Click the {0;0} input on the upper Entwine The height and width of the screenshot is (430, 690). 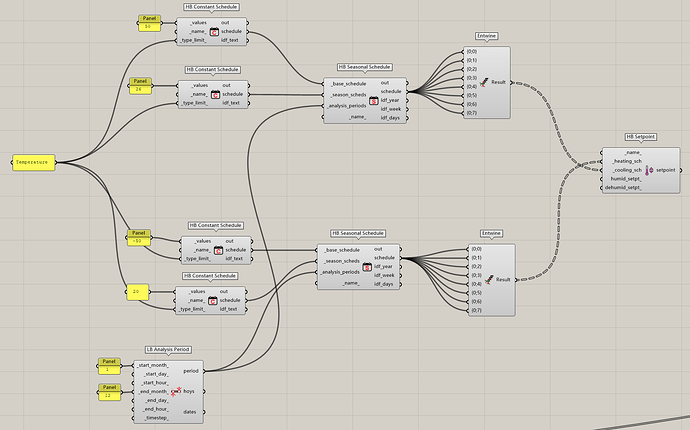(x=472, y=52)
